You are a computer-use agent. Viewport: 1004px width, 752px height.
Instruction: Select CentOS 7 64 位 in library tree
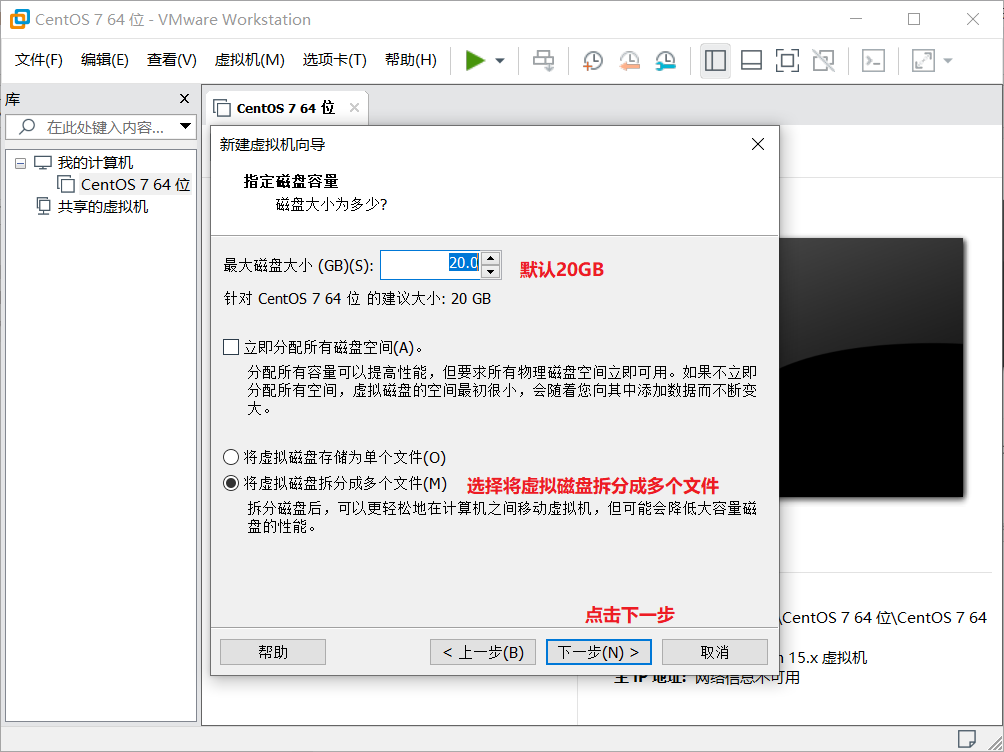(x=135, y=184)
